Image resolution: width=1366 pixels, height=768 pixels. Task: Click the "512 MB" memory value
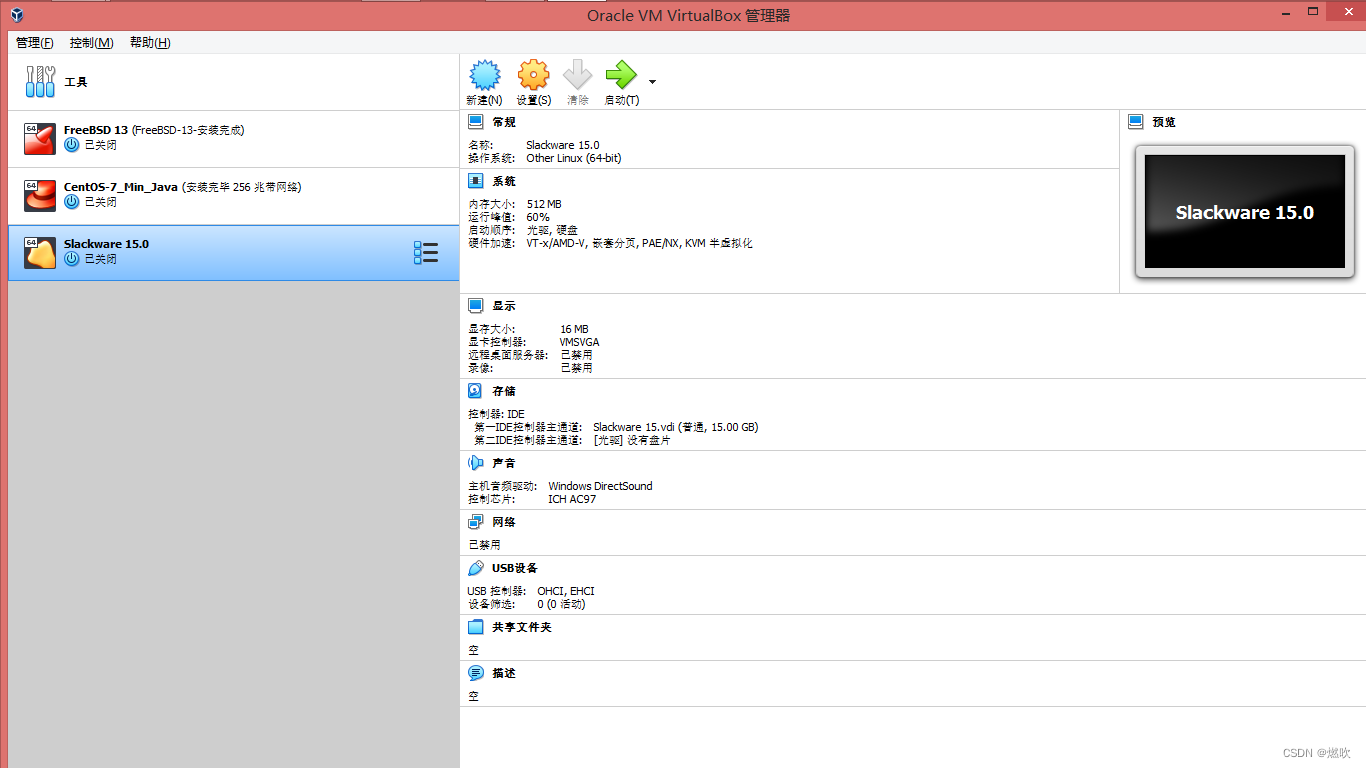click(x=544, y=204)
